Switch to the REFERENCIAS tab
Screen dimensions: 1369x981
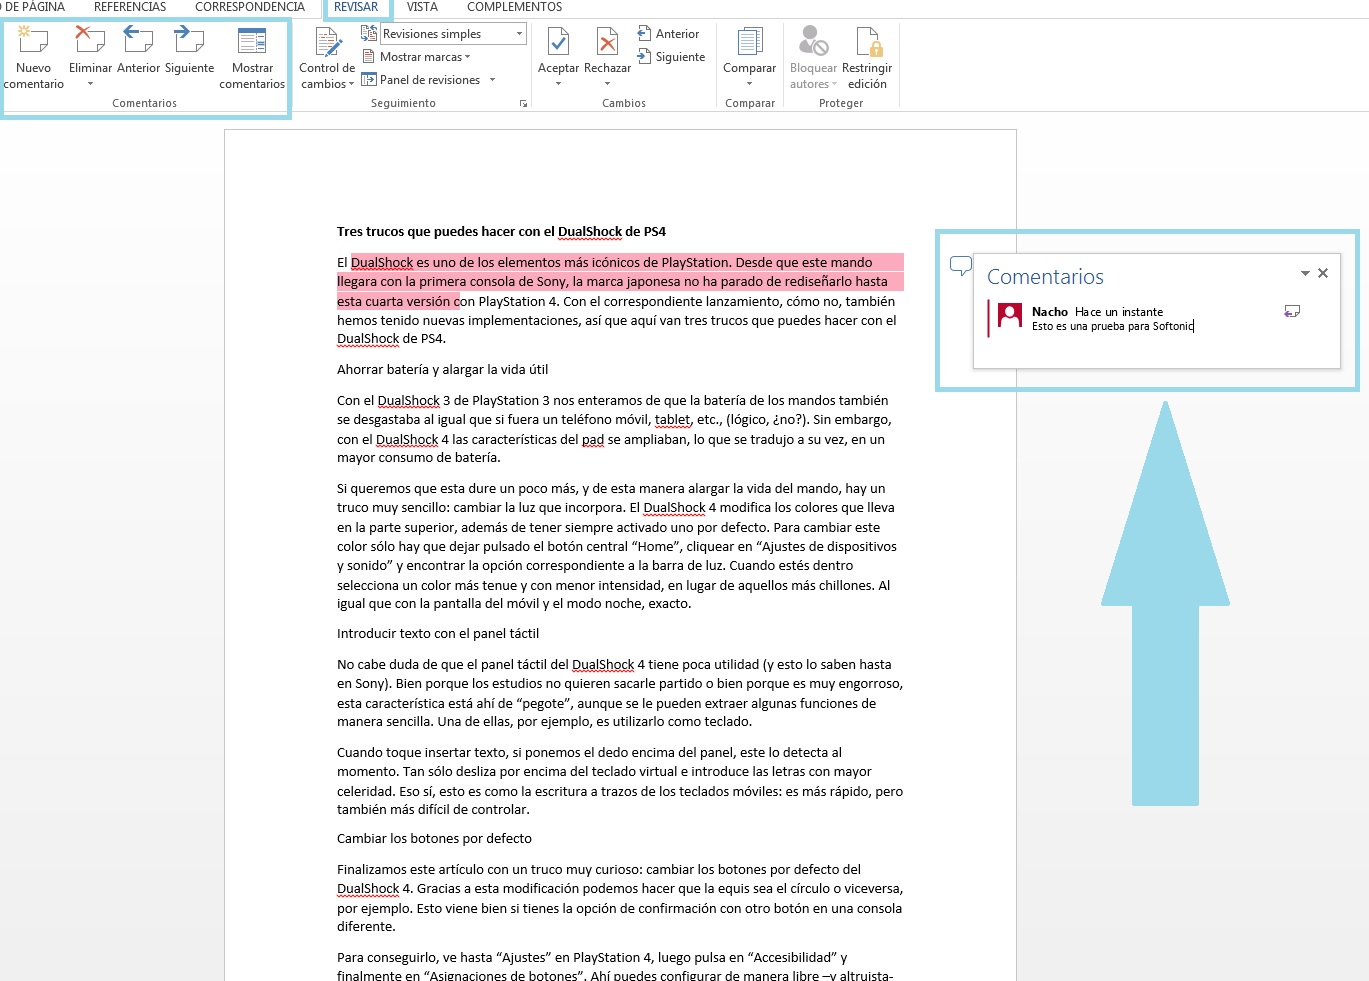[x=130, y=7]
